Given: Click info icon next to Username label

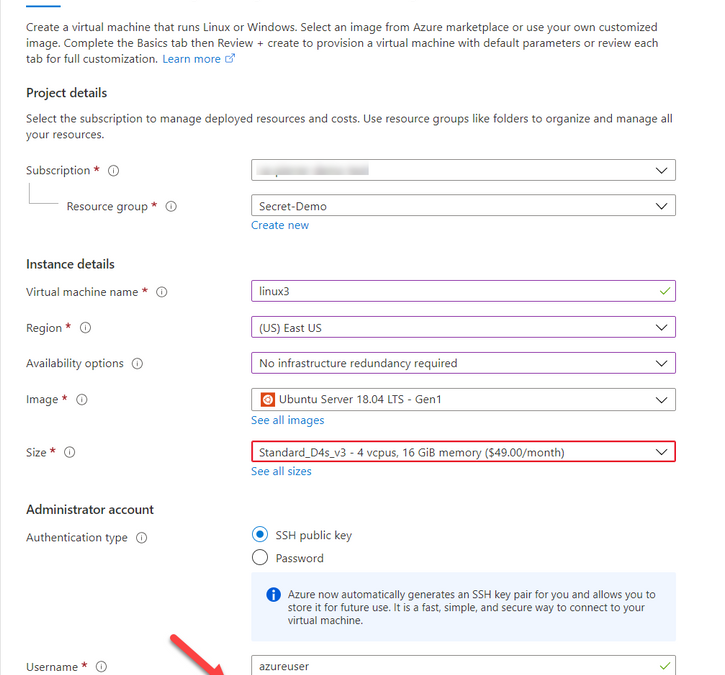Looking at the screenshot, I should point(101,667).
